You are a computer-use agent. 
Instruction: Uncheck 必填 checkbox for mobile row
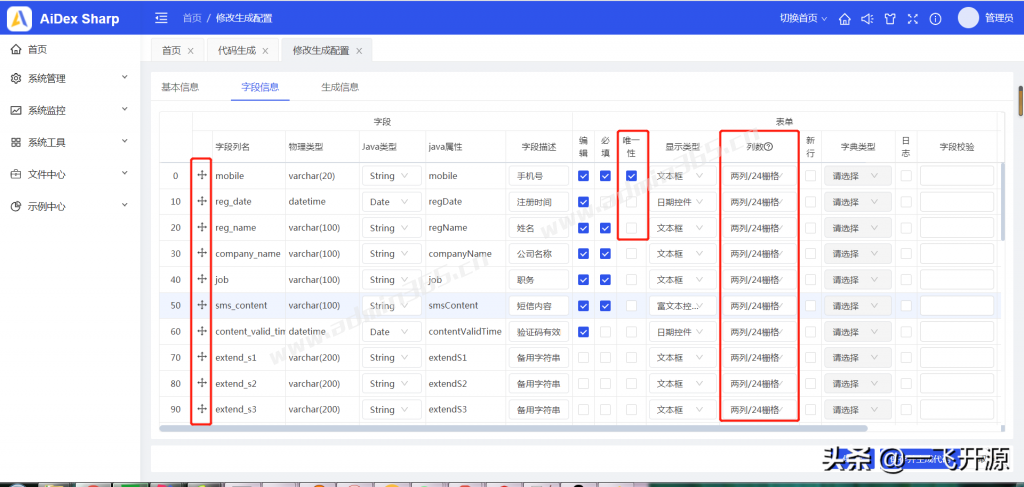(605, 176)
